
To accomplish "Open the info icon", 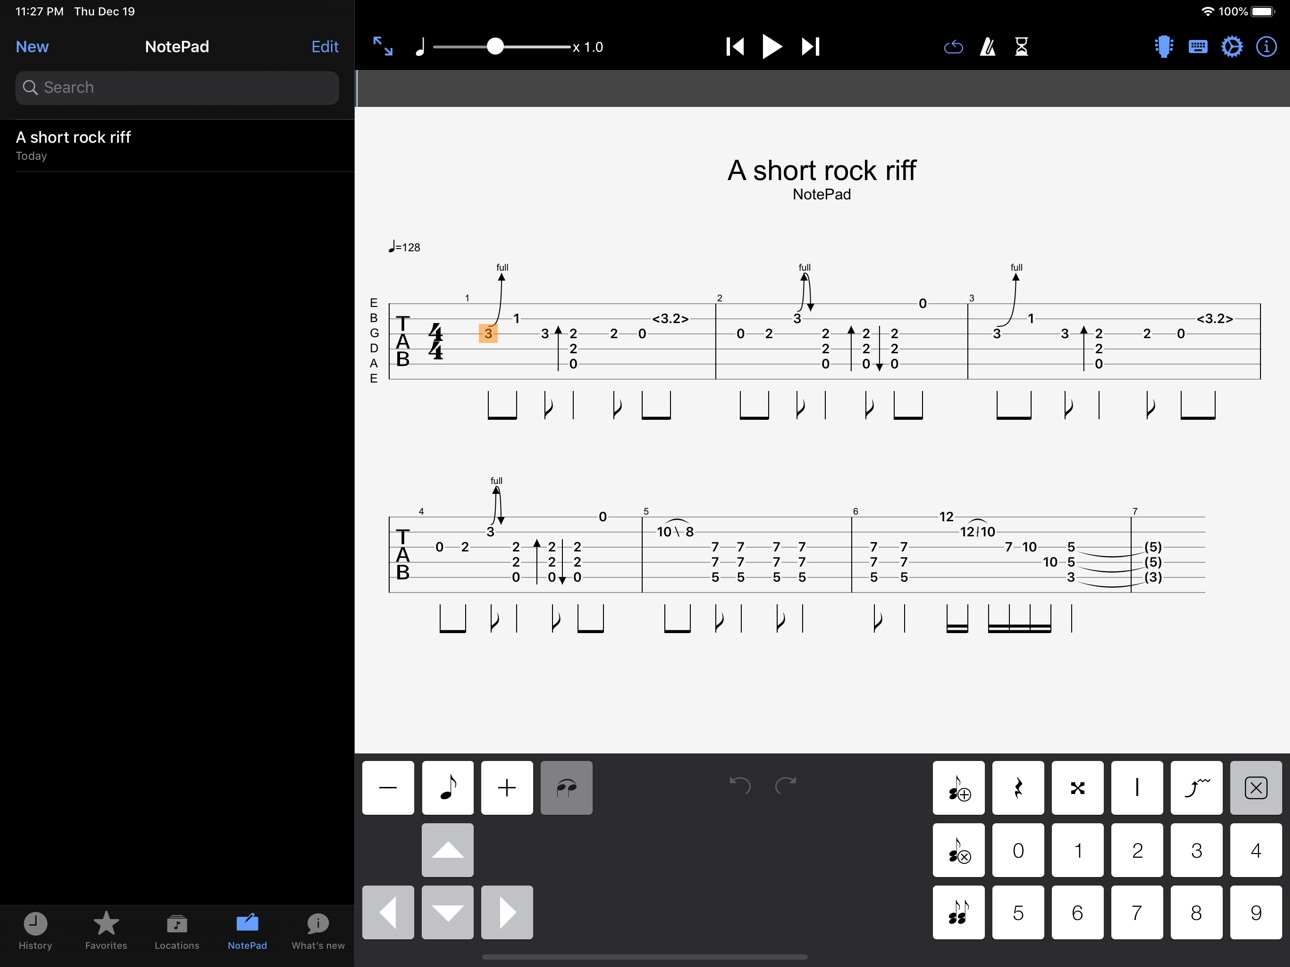I will tap(1266, 46).
